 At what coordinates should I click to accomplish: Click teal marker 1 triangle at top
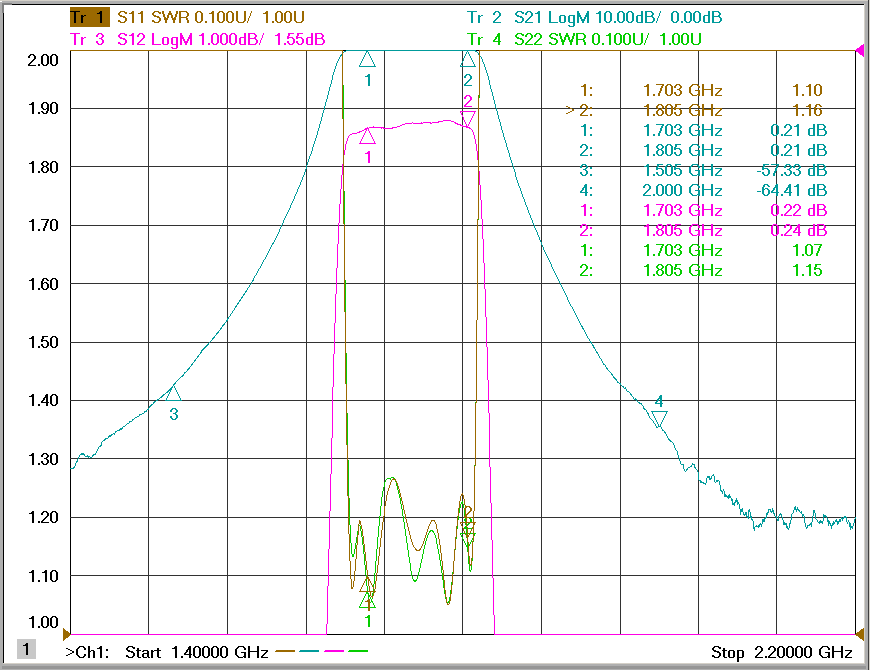(367, 59)
